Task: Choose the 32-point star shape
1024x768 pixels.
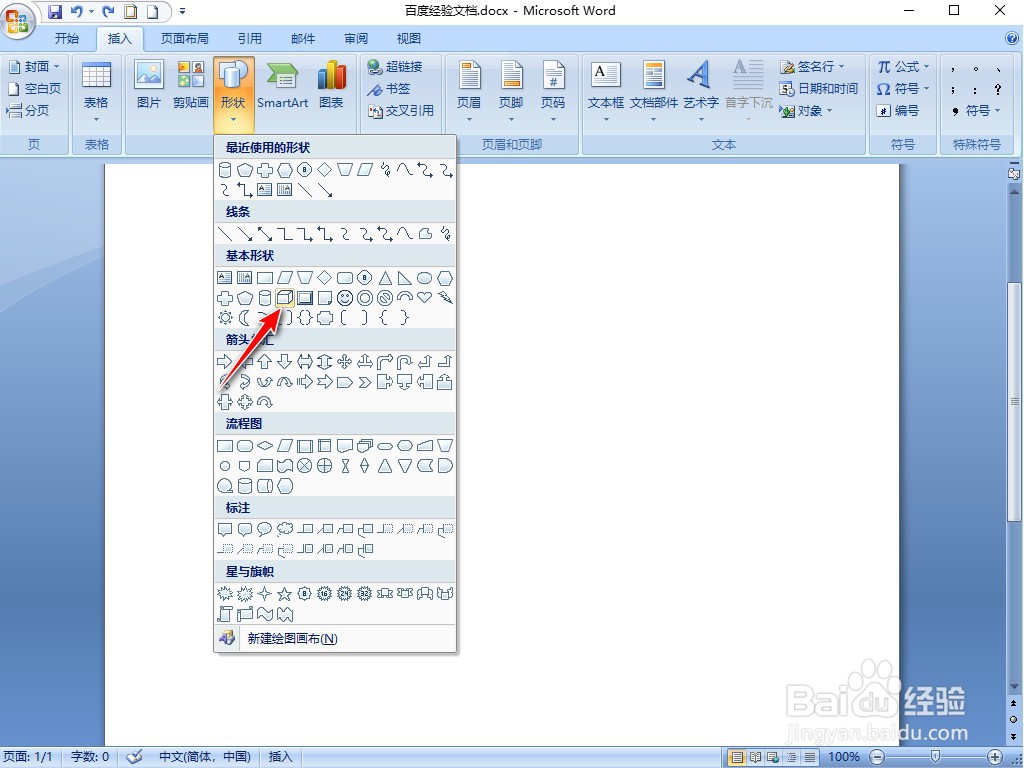Action: coord(364,594)
